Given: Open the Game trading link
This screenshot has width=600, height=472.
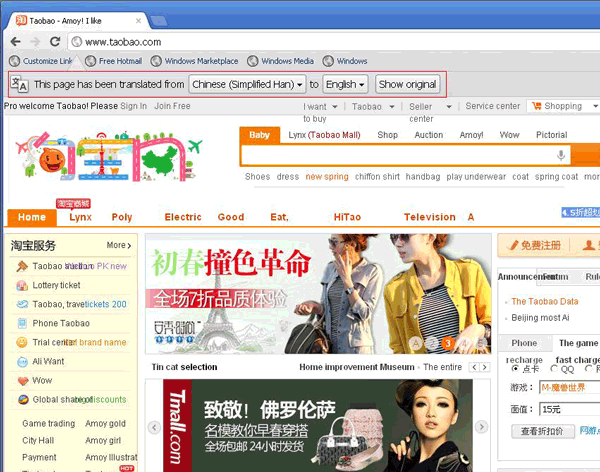Looking at the screenshot, I should point(49,424).
